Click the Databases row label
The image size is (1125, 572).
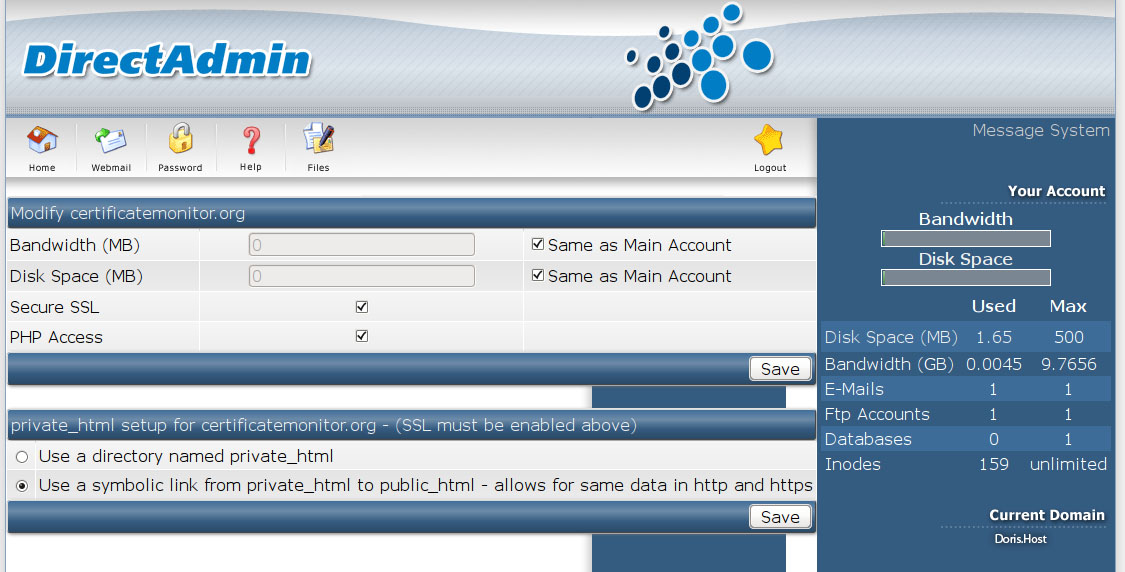pos(868,439)
